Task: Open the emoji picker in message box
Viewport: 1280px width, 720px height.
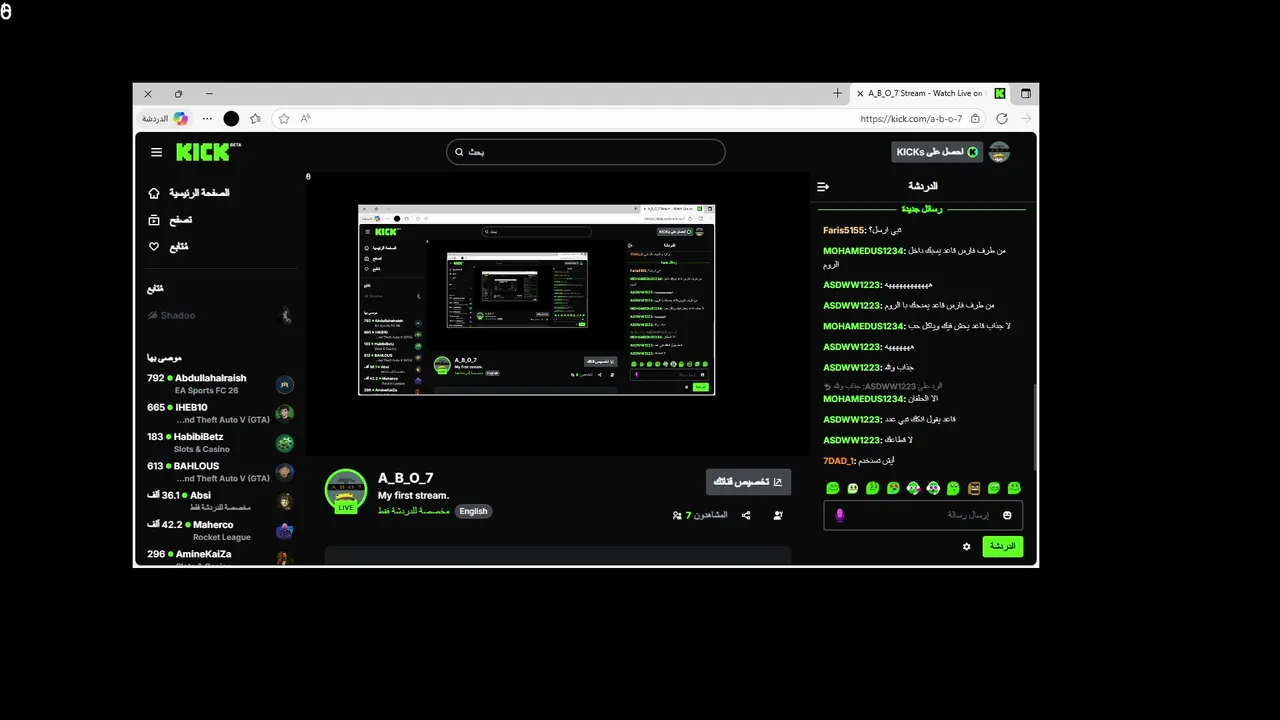Action: (1007, 515)
